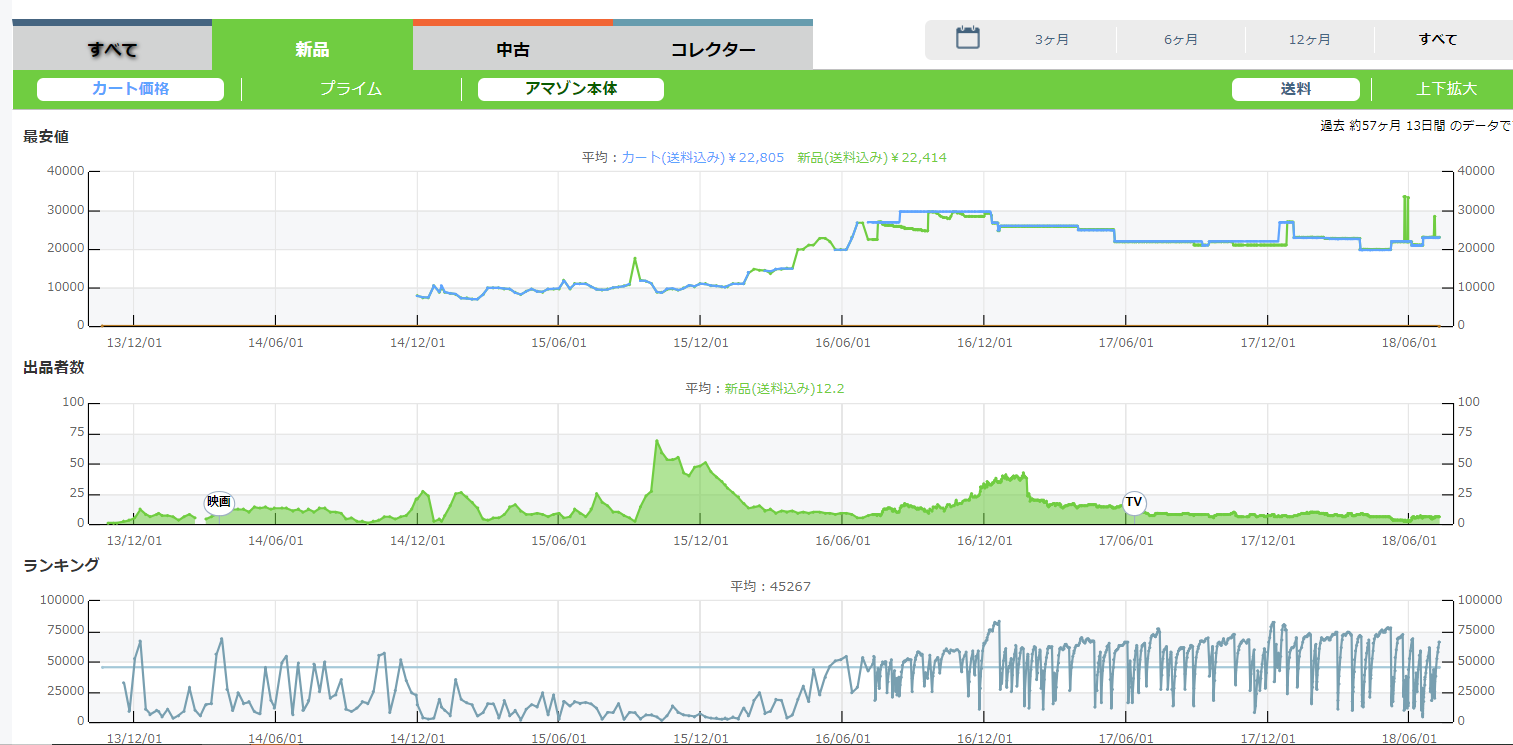The width and height of the screenshot is (1513, 745).
Task: Switch to the コレクター tab
Action: [713, 49]
